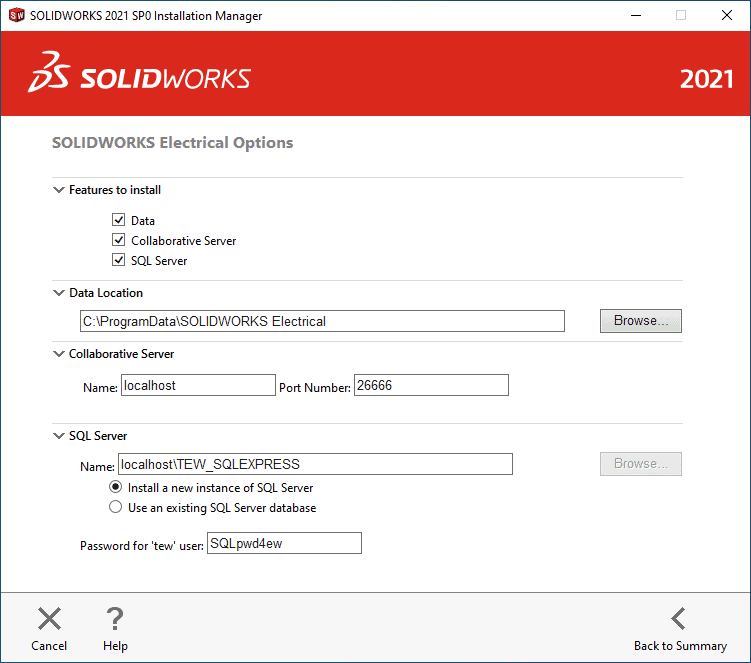This screenshot has width=751, height=663.
Task: Click the Data Location path field
Action: (x=322, y=321)
